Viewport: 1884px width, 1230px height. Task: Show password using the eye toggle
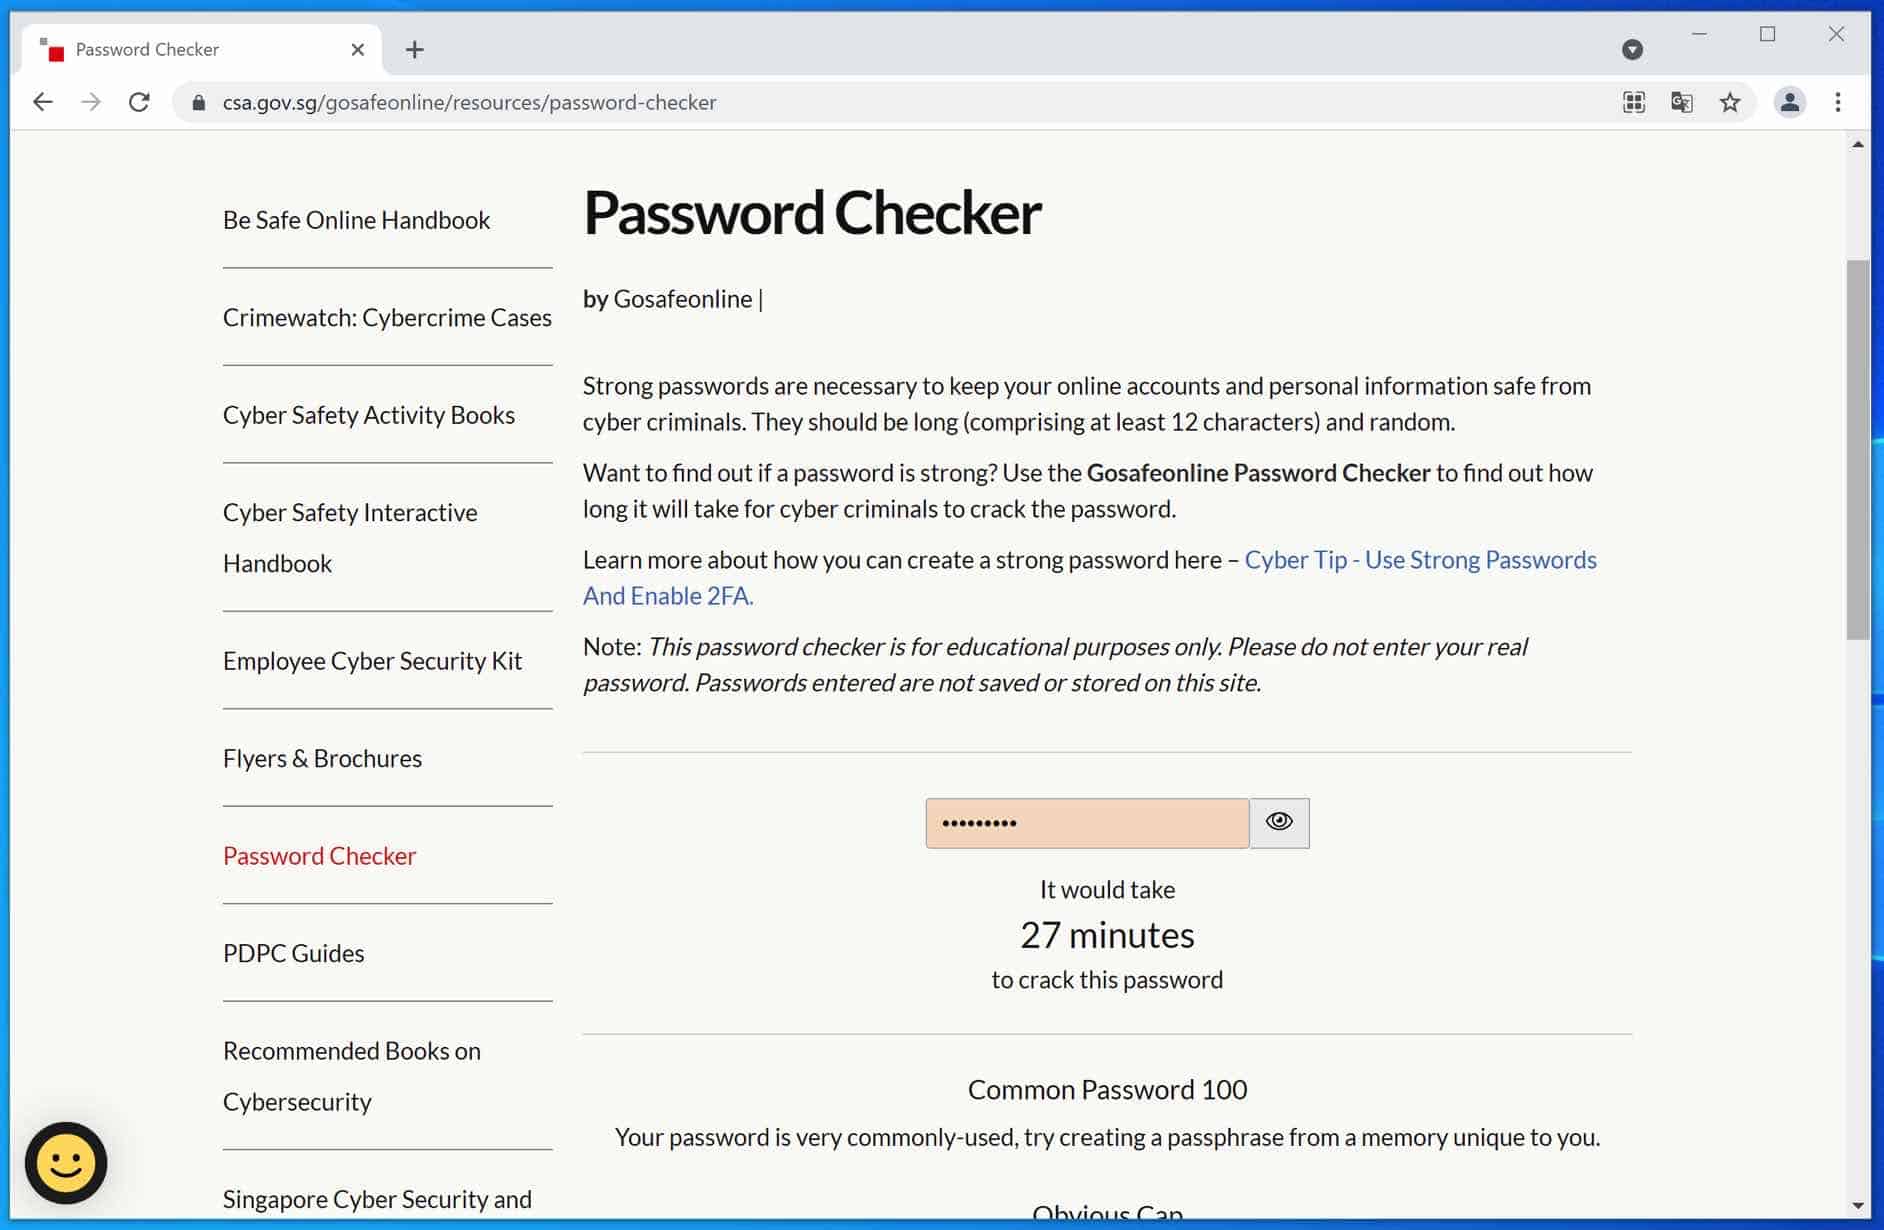tap(1279, 822)
